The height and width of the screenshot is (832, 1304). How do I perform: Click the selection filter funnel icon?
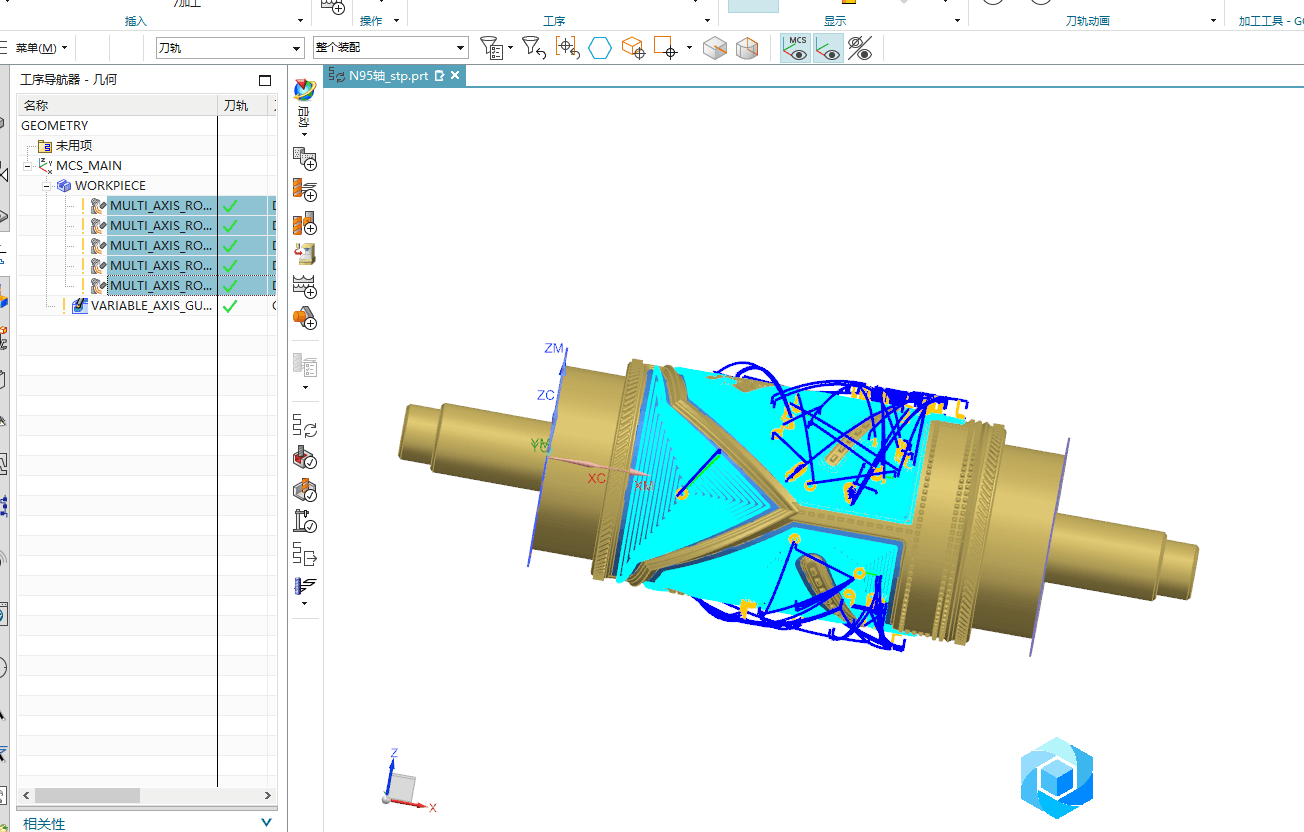[x=490, y=47]
